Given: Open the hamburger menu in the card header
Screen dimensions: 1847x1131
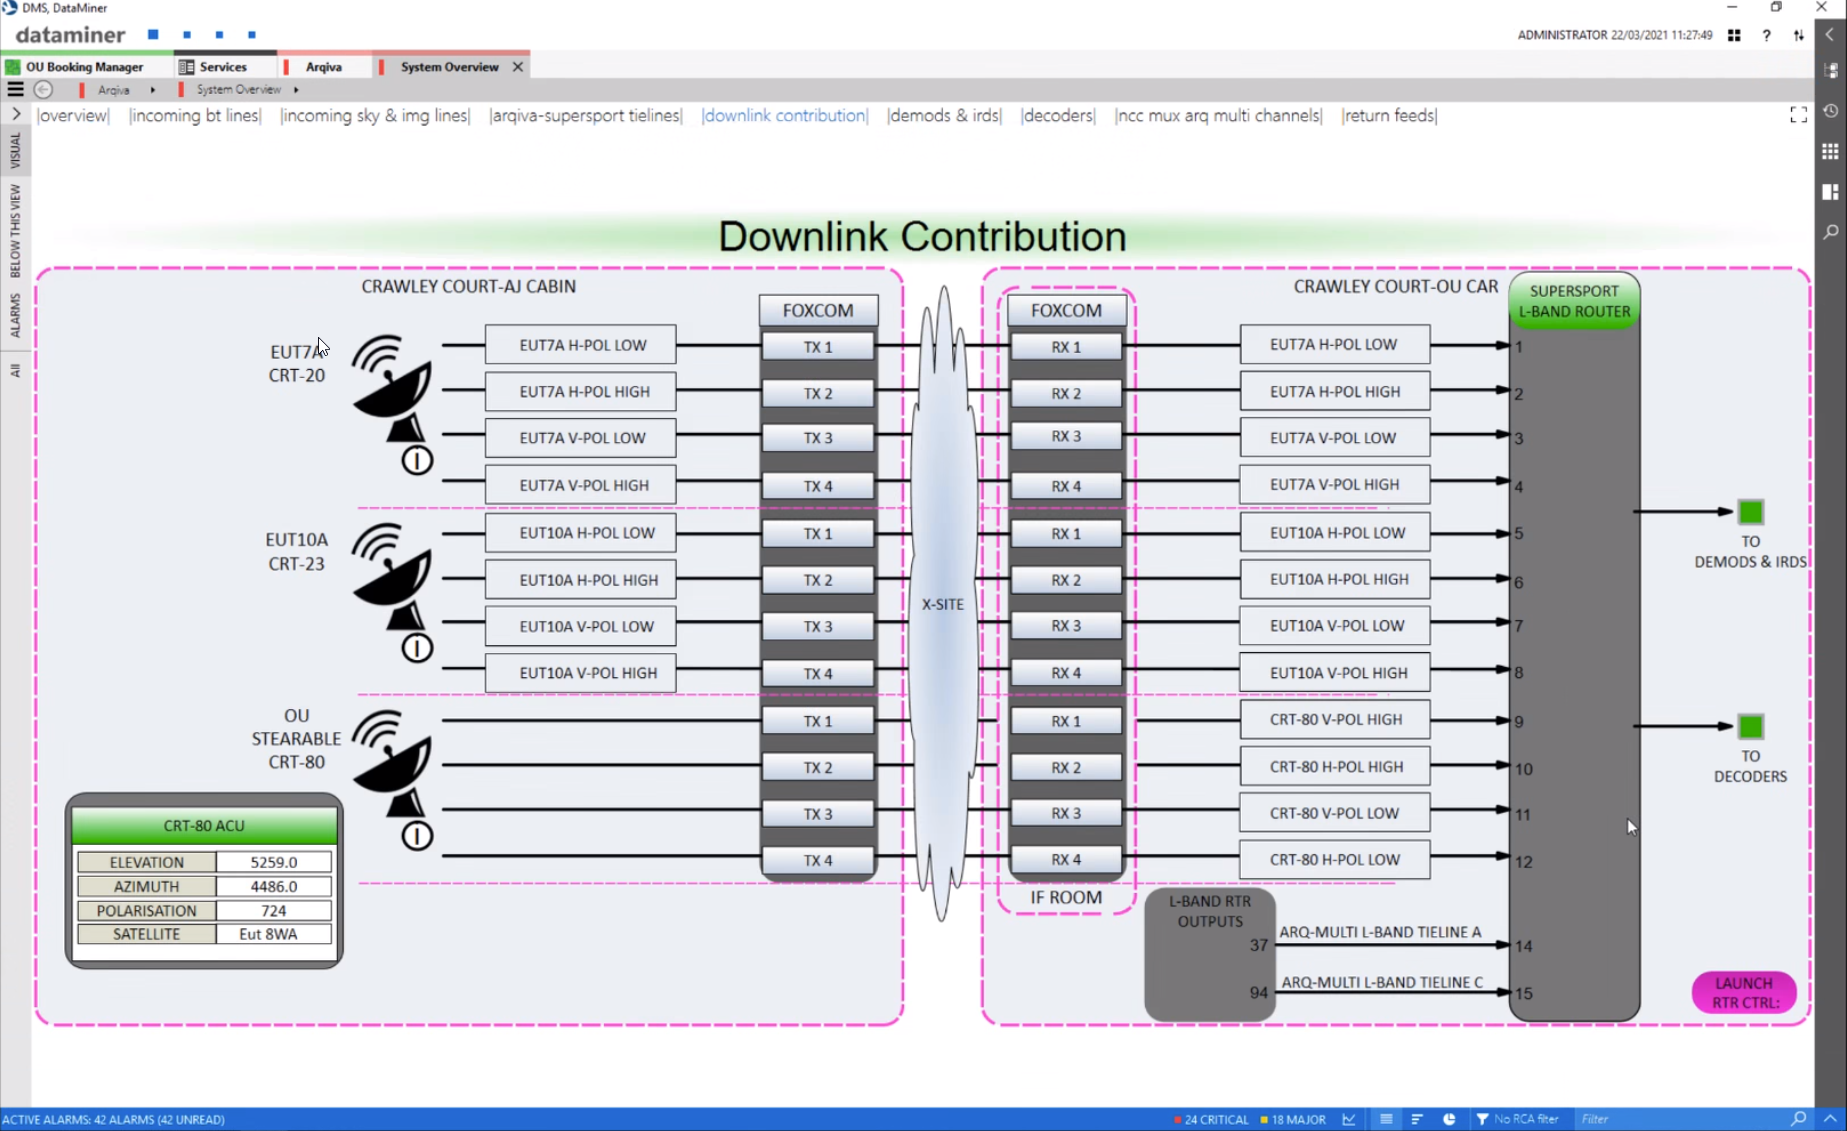Looking at the screenshot, I should click(x=15, y=89).
